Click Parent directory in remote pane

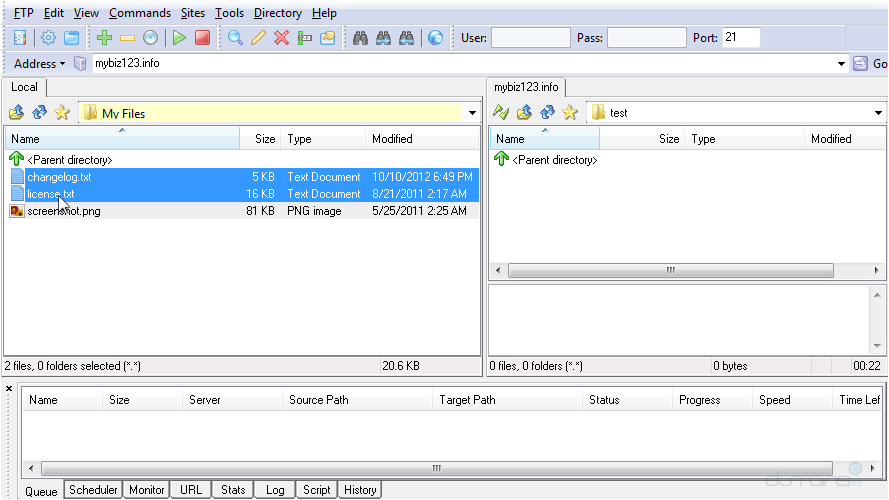[554, 160]
